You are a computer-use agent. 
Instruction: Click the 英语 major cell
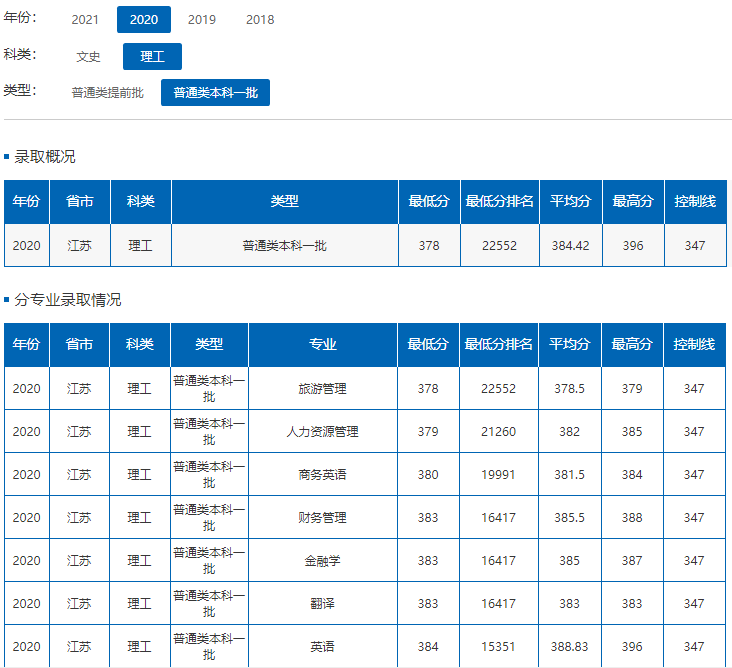point(322,647)
